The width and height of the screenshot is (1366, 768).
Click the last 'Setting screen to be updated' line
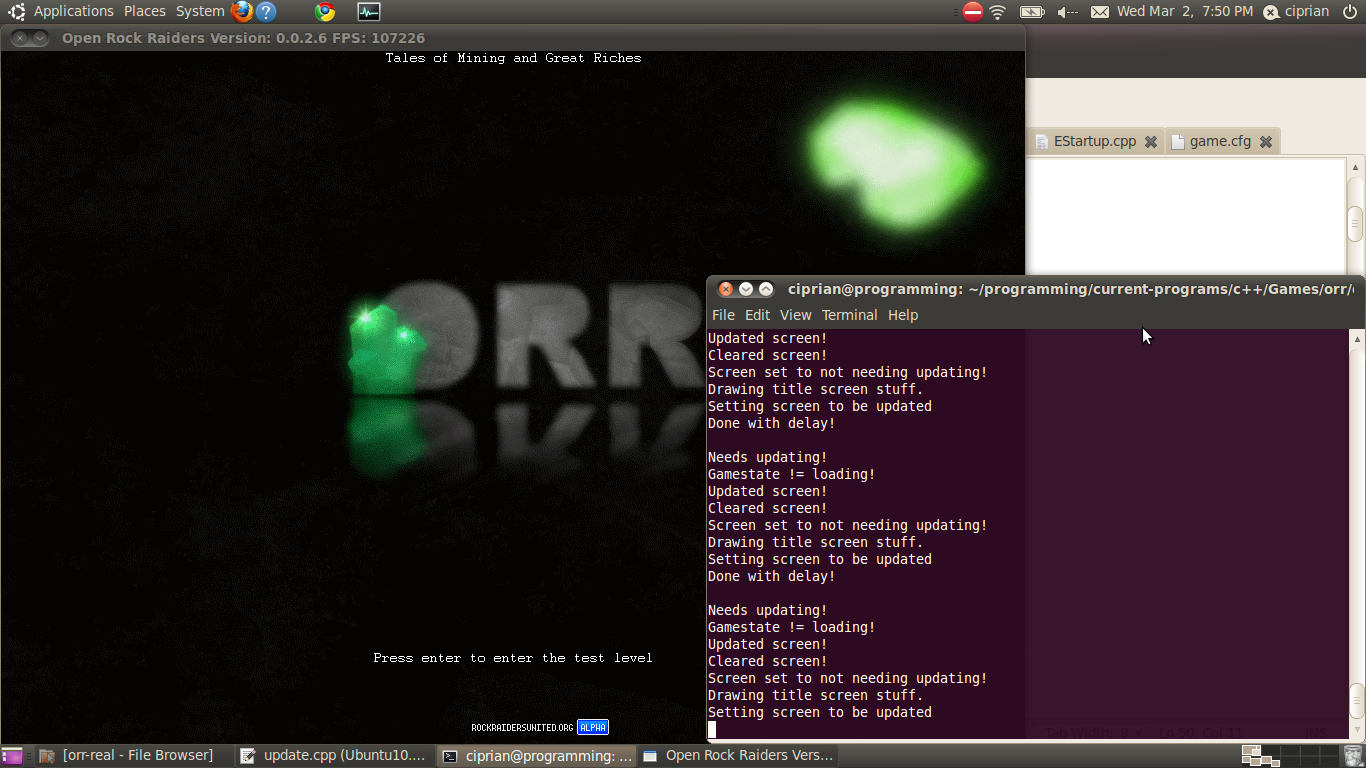pyautogui.click(x=820, y=712)
